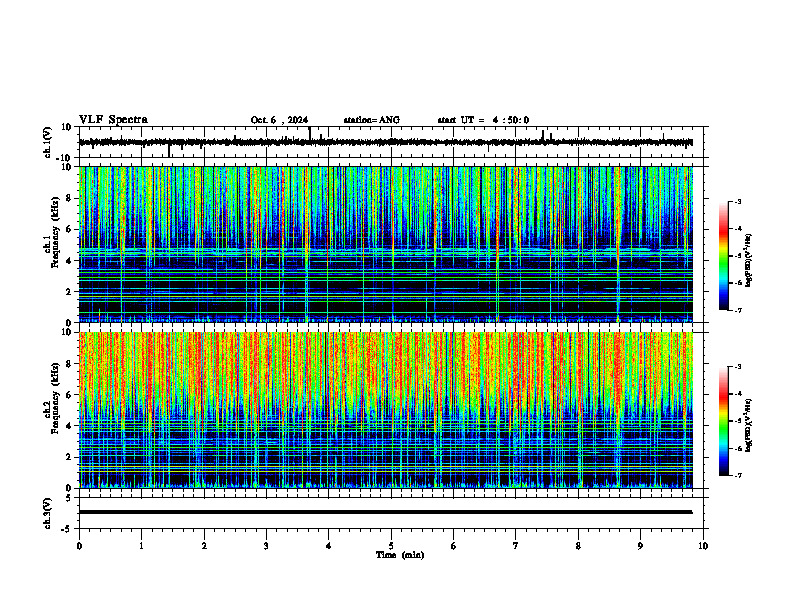
Task: Click inside the ch.1 spectrogram panel
Action: coord(385,244)
